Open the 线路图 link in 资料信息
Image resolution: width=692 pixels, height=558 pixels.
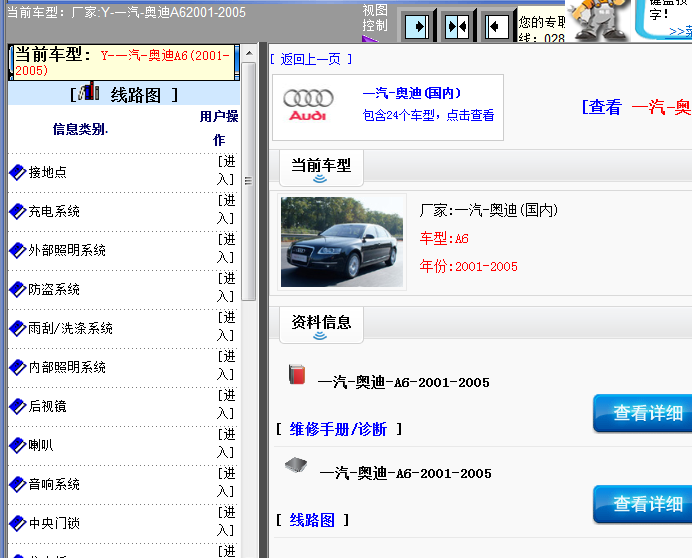[312, 520]
